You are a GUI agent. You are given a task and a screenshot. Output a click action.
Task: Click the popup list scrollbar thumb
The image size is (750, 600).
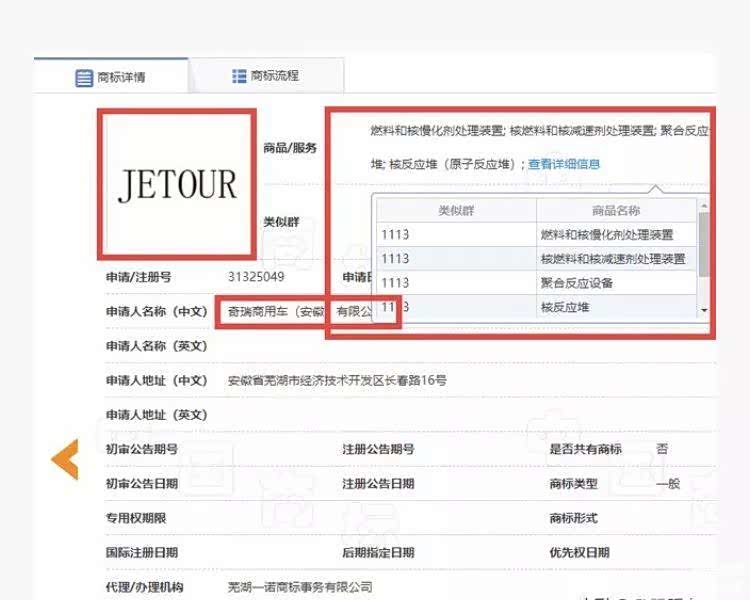[x=704, y=245]
